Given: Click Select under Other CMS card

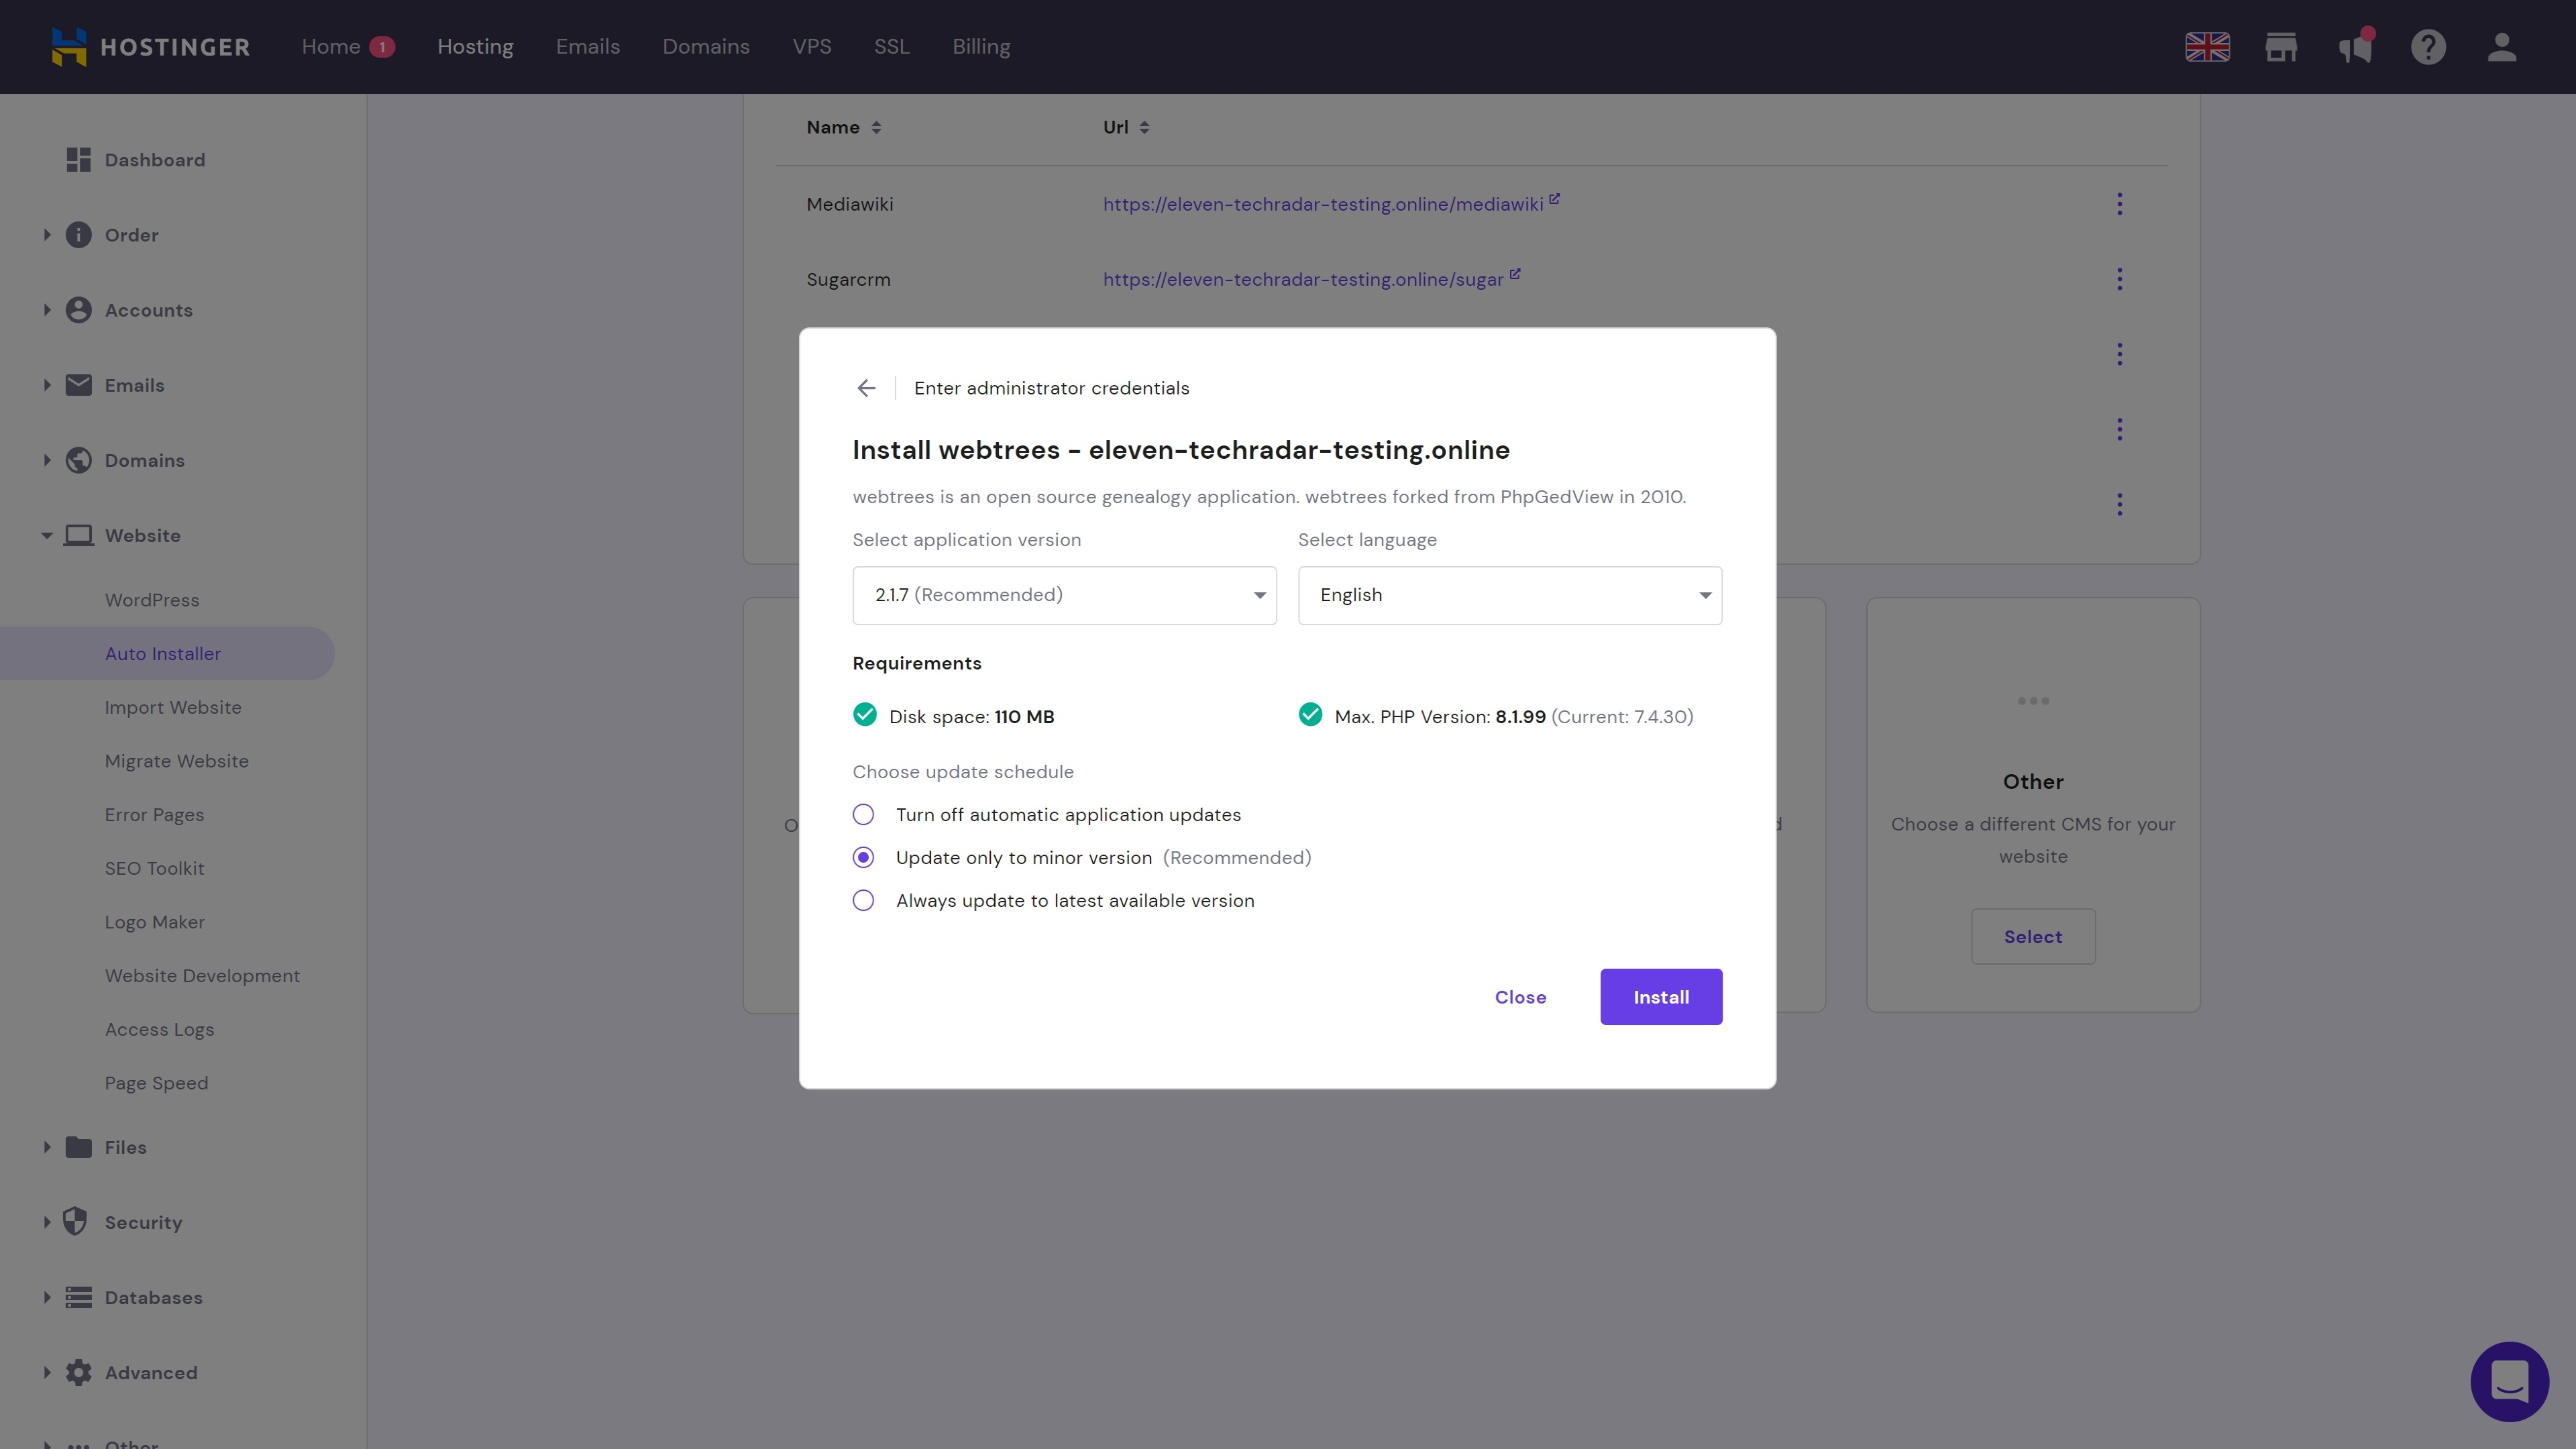Looking at the screenshot, I should pos(2033,937).
